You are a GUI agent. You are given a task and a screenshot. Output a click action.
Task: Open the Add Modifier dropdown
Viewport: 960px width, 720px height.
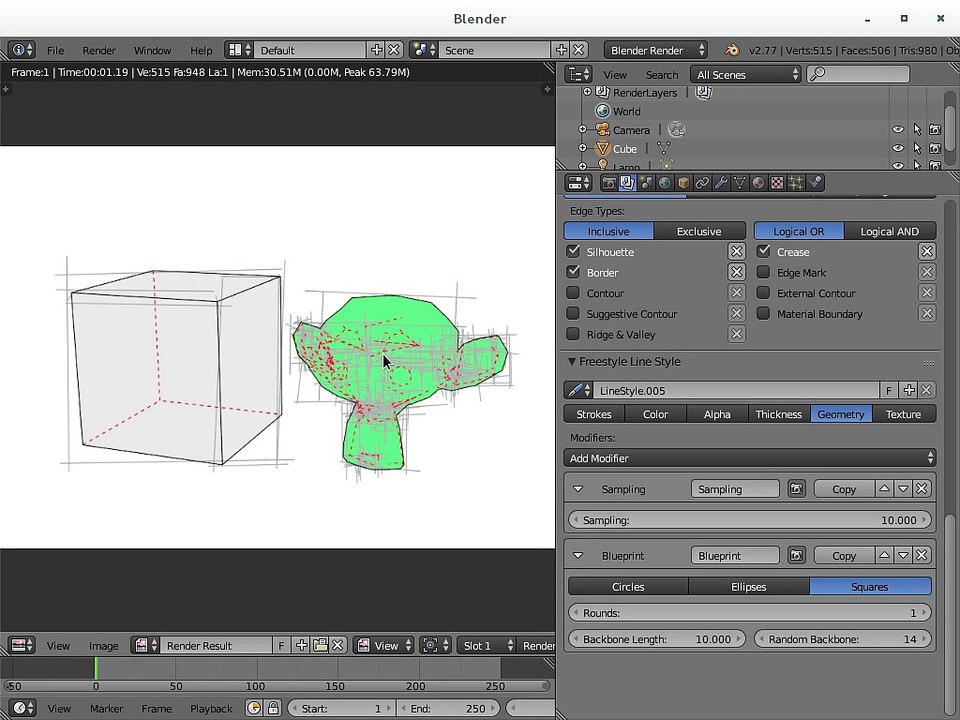point(749,458)
